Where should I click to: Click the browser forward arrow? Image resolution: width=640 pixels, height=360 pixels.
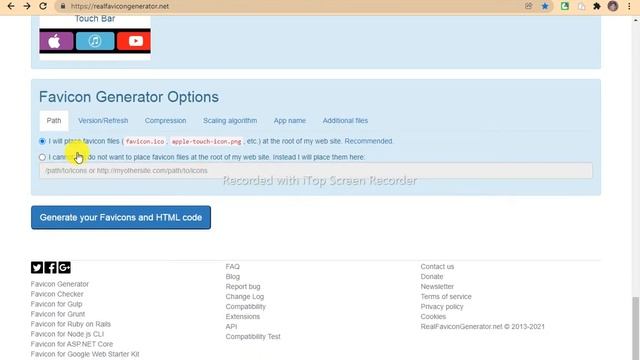pos(27,6)
